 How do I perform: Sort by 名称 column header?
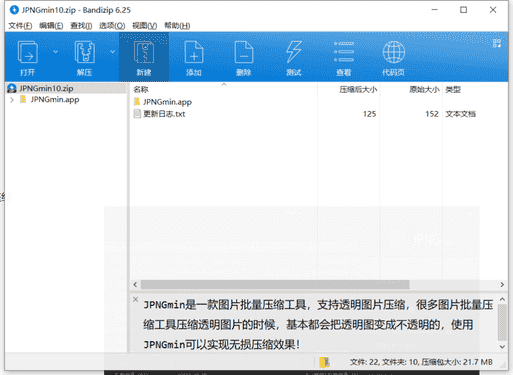[x=141, y=89]
